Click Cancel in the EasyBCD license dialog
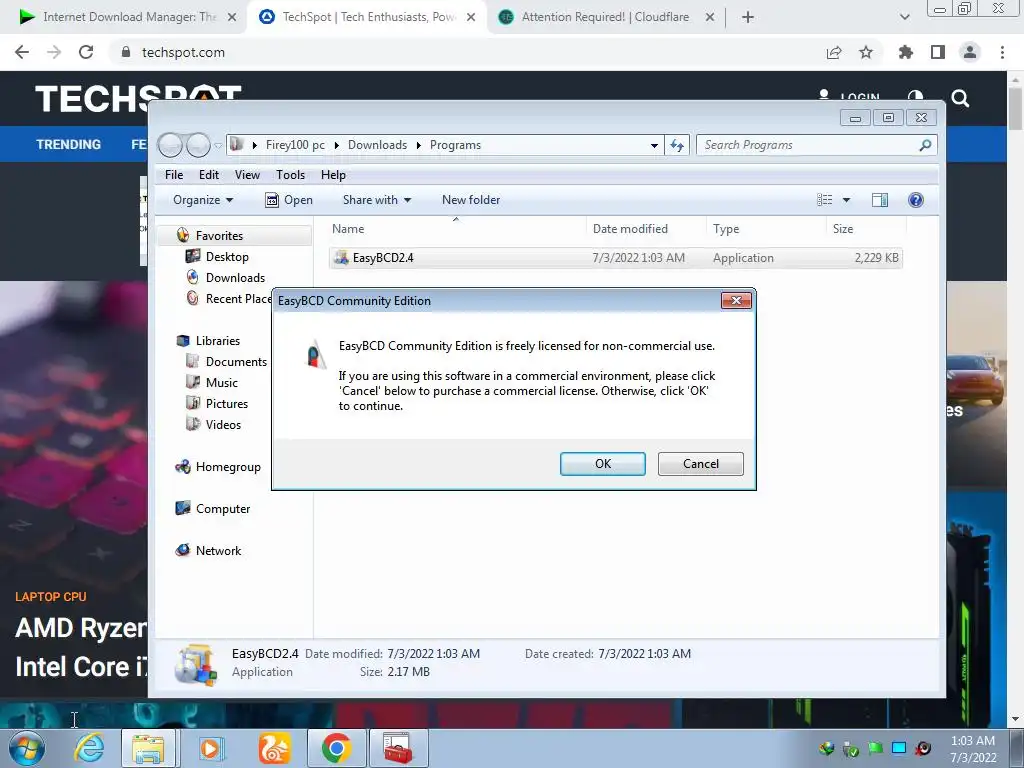1024x768 pixels. [700, 464]
